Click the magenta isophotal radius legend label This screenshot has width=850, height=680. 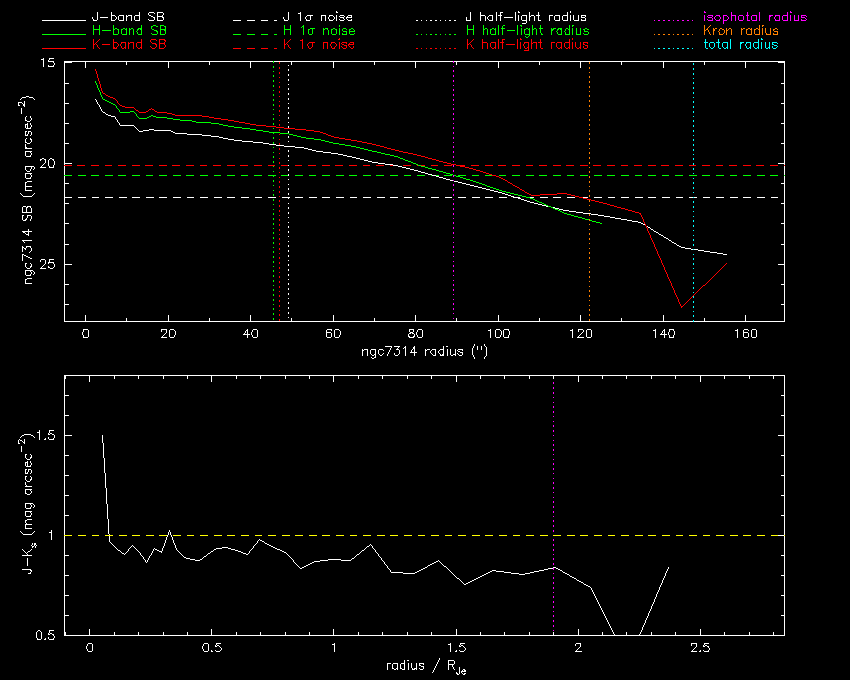coord(755,18)
